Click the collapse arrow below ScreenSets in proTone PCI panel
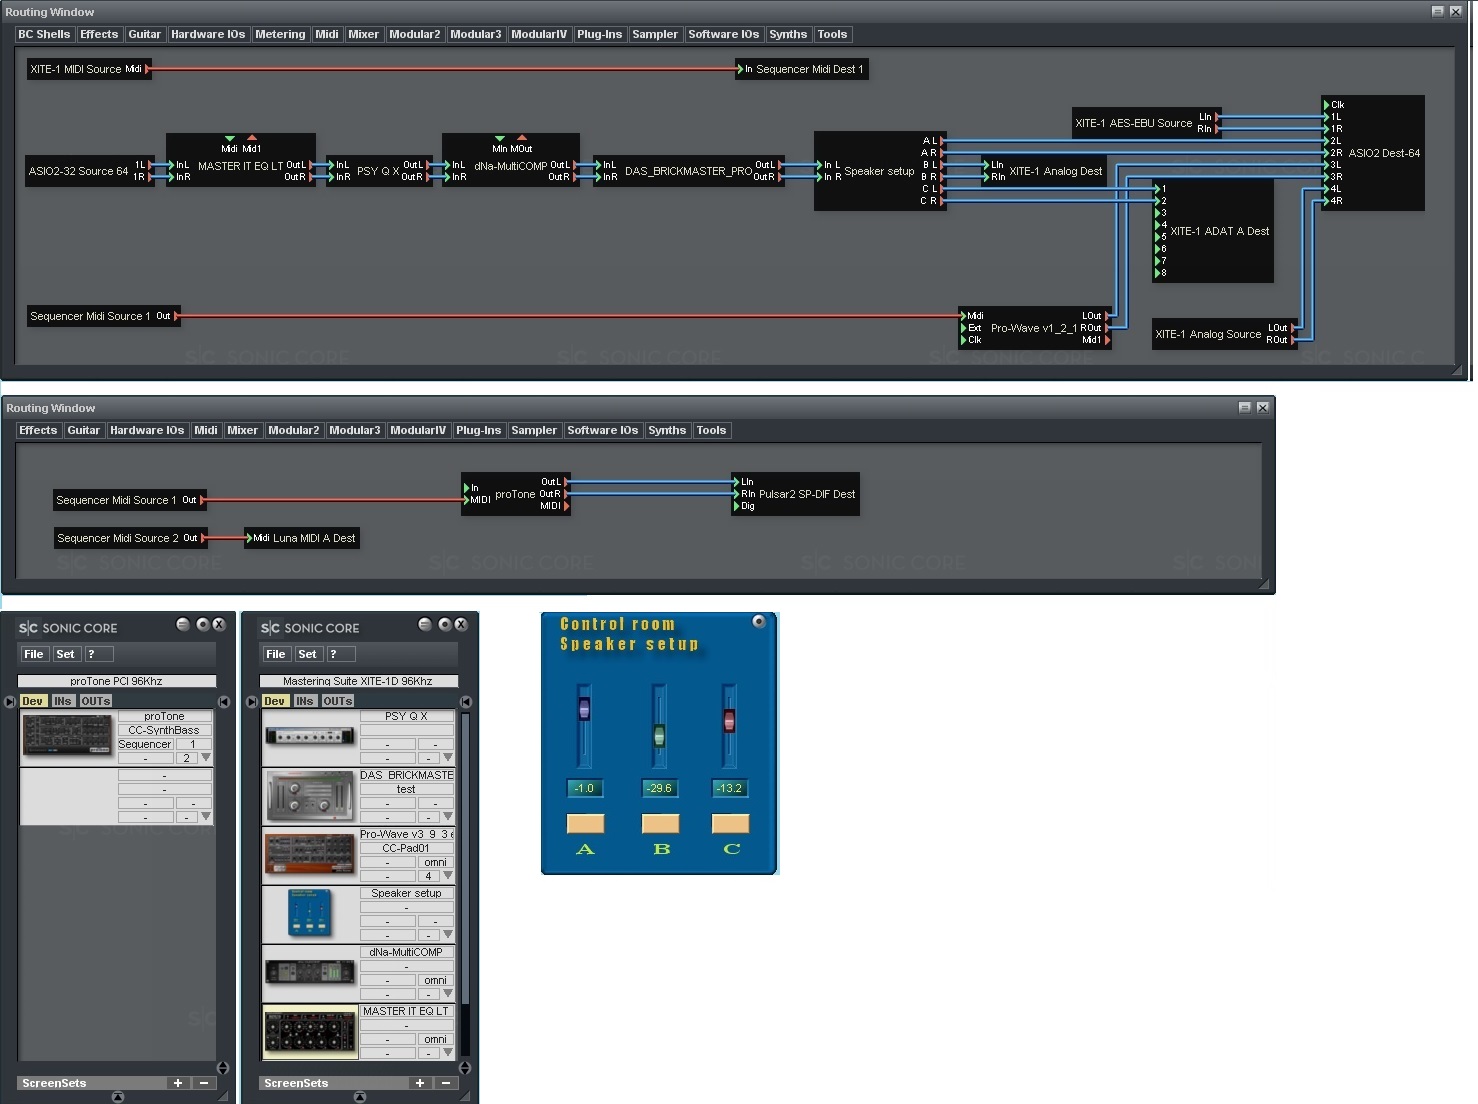 tap(118, 1097)
